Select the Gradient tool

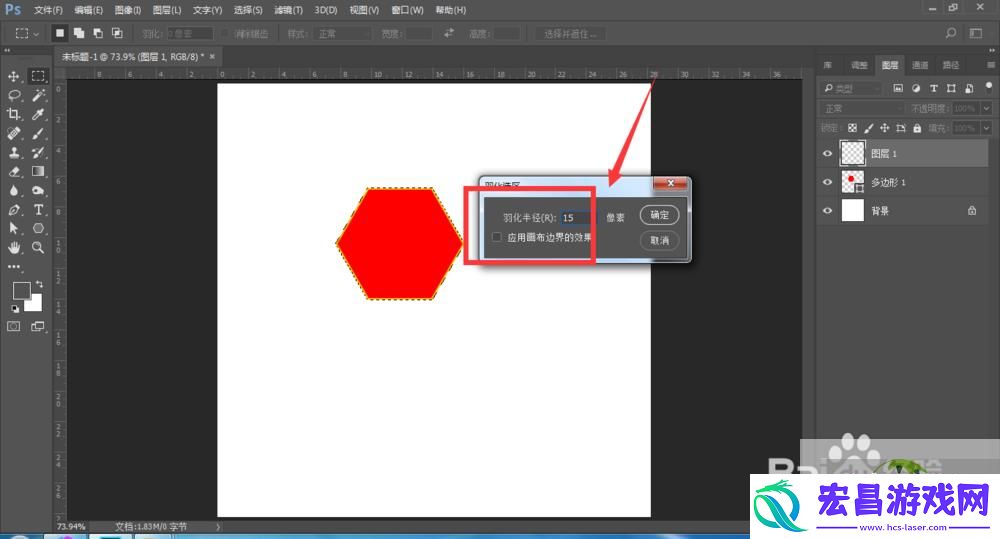pos(38,171)
